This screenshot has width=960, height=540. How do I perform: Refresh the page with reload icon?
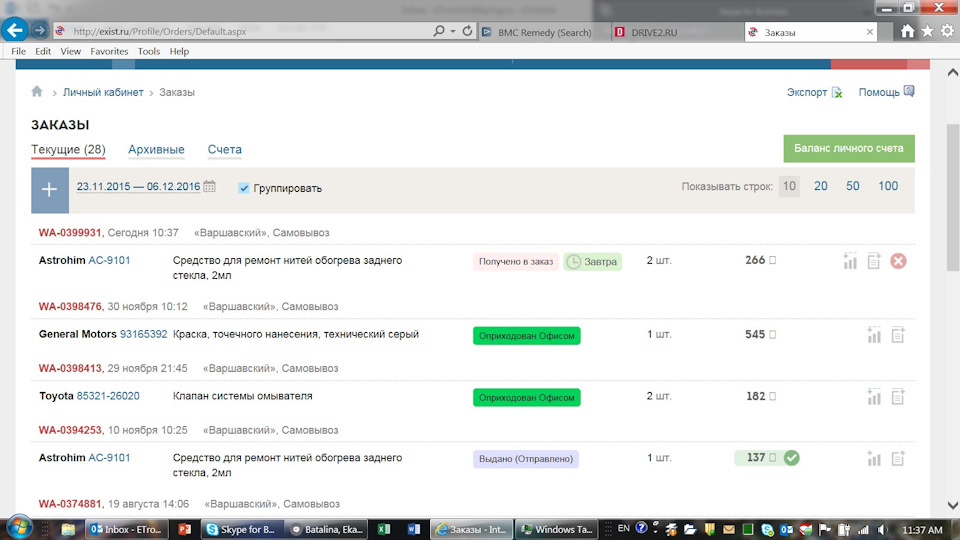[467, 31]
